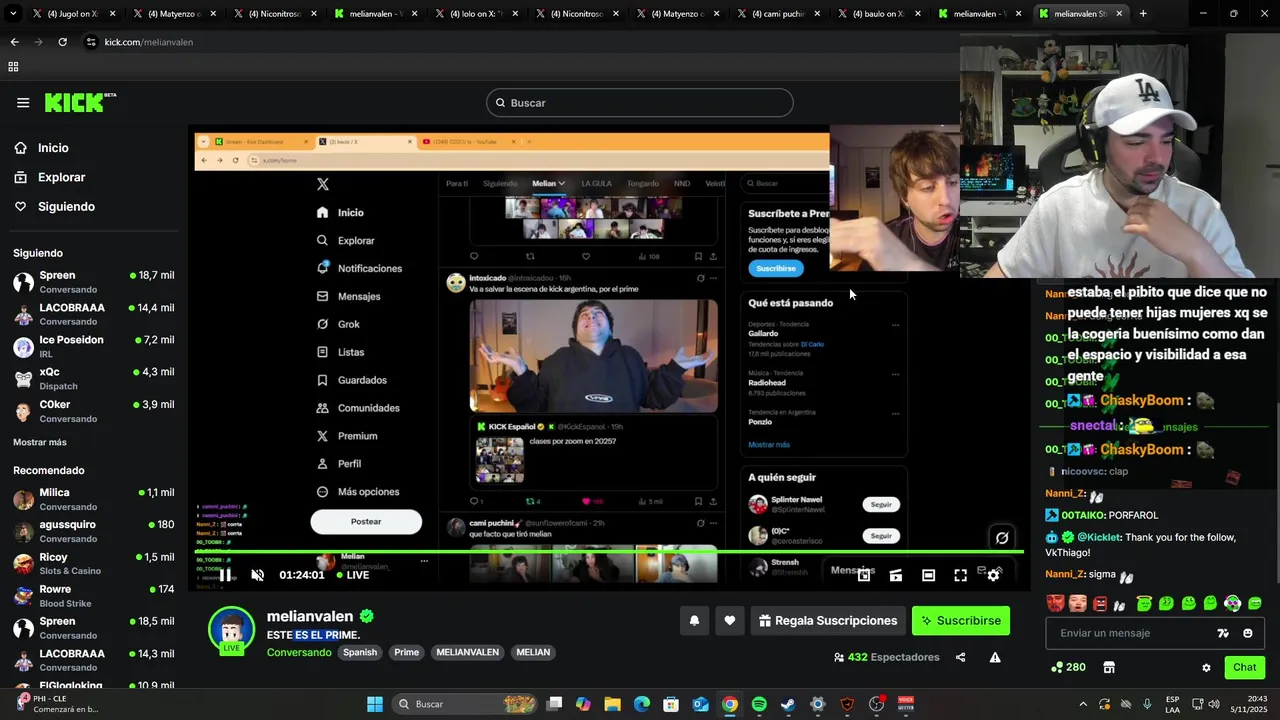Open channel points showing 280
1280x720 pixels.
click(x=1068, y=667)
